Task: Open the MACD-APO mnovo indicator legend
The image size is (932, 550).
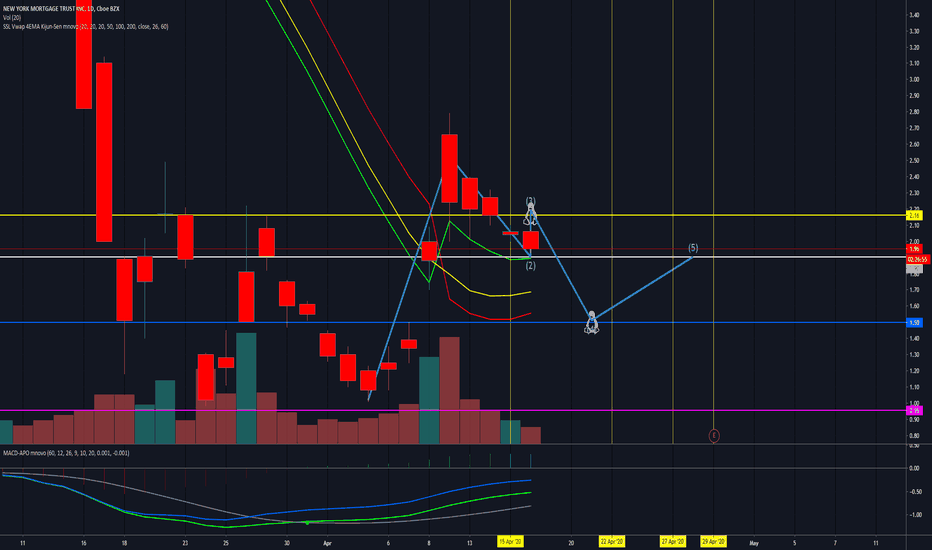Action: (x=65, y=453)
